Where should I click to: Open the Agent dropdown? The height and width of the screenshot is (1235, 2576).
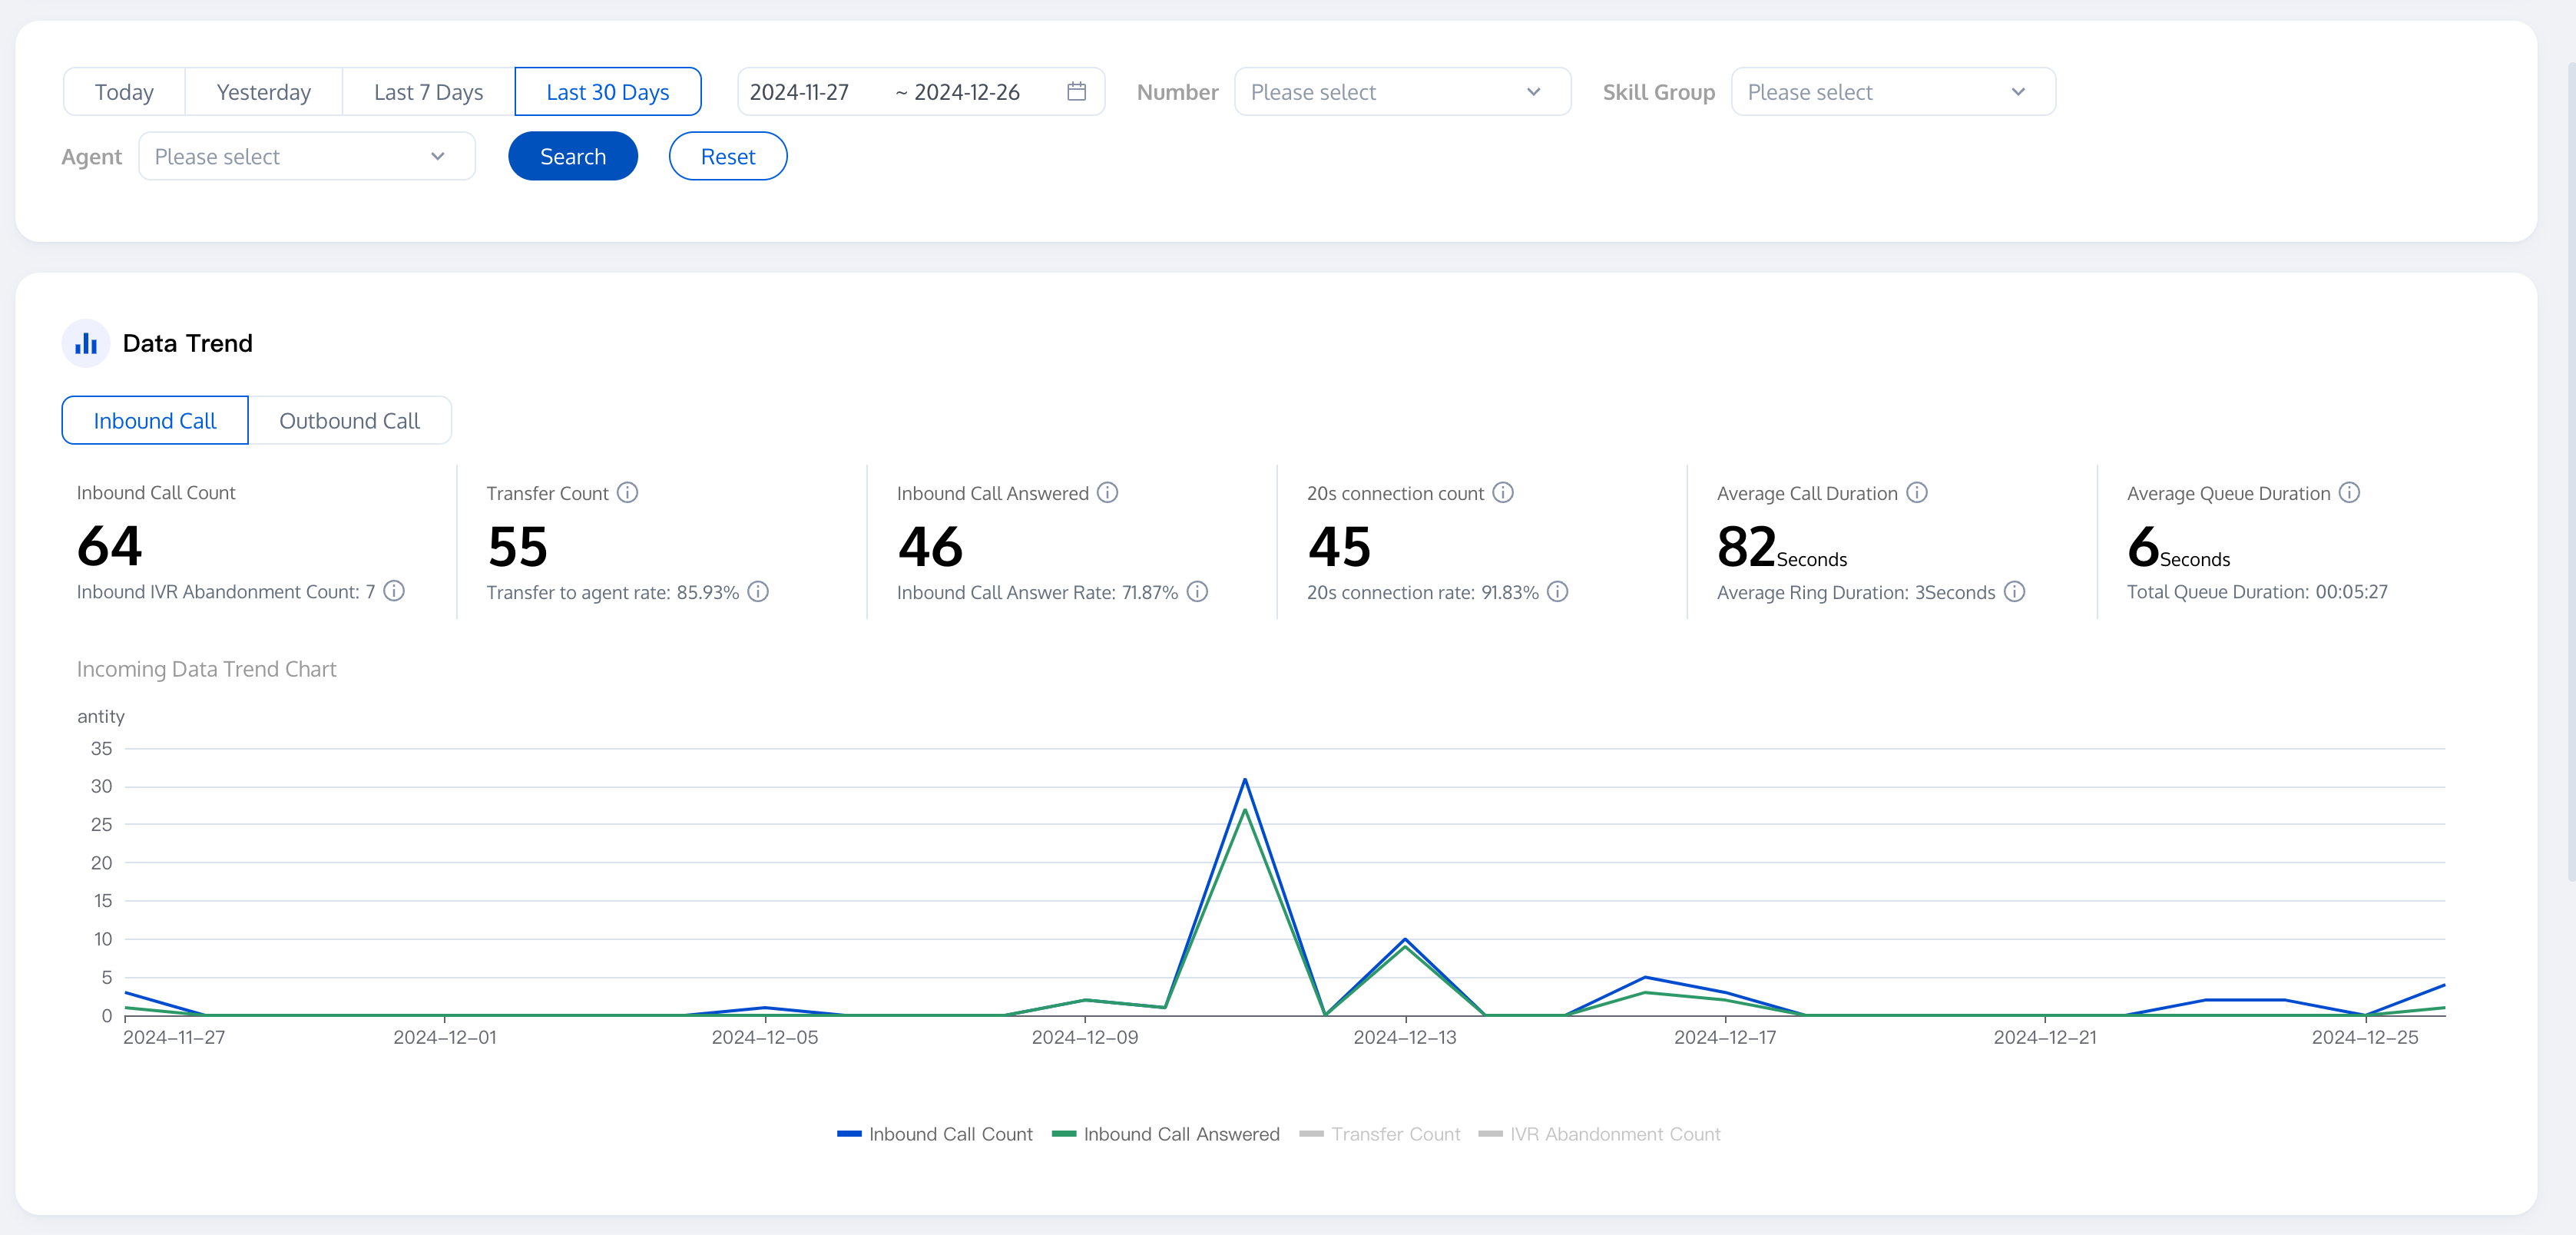coord(306,157)
